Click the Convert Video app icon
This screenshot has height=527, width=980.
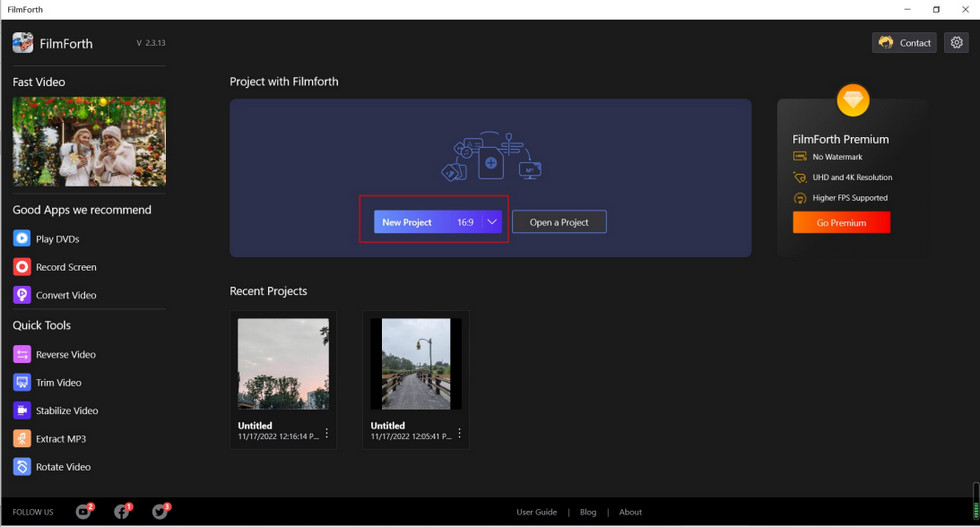point(22,295)
